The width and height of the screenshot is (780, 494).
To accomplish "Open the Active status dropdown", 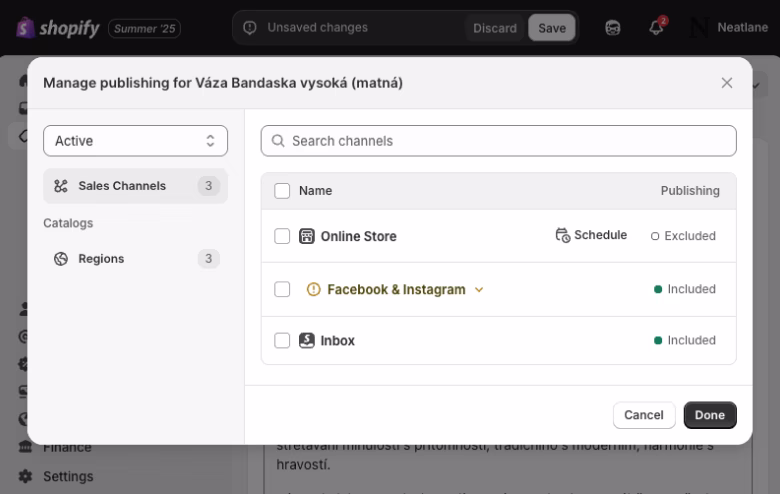I will tap(135, 141).
